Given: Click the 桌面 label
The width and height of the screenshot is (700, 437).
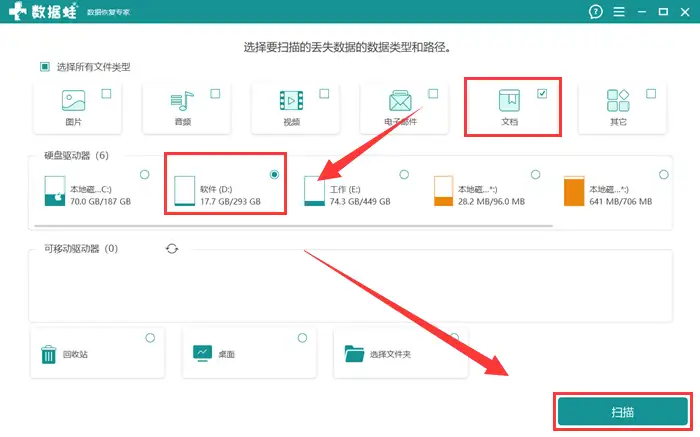Looking at the screenshot, I should click(226, 354).
